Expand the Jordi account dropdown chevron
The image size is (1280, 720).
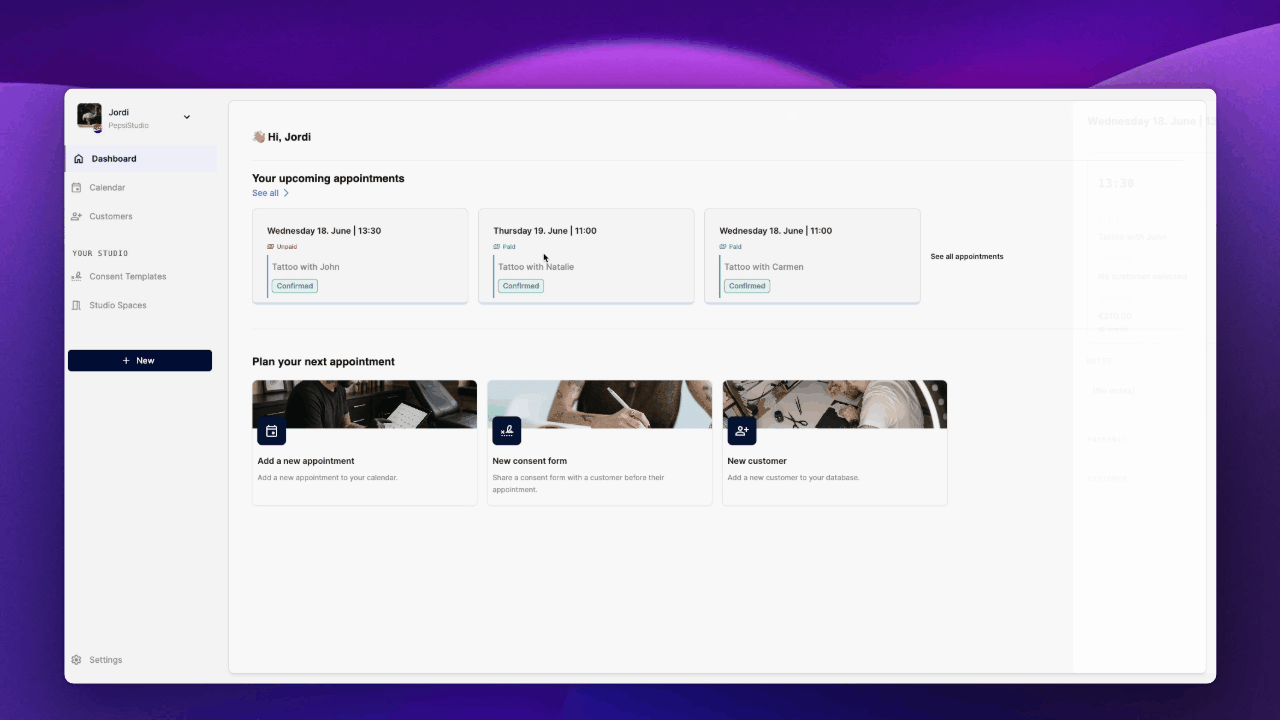(x=187, y=117)
